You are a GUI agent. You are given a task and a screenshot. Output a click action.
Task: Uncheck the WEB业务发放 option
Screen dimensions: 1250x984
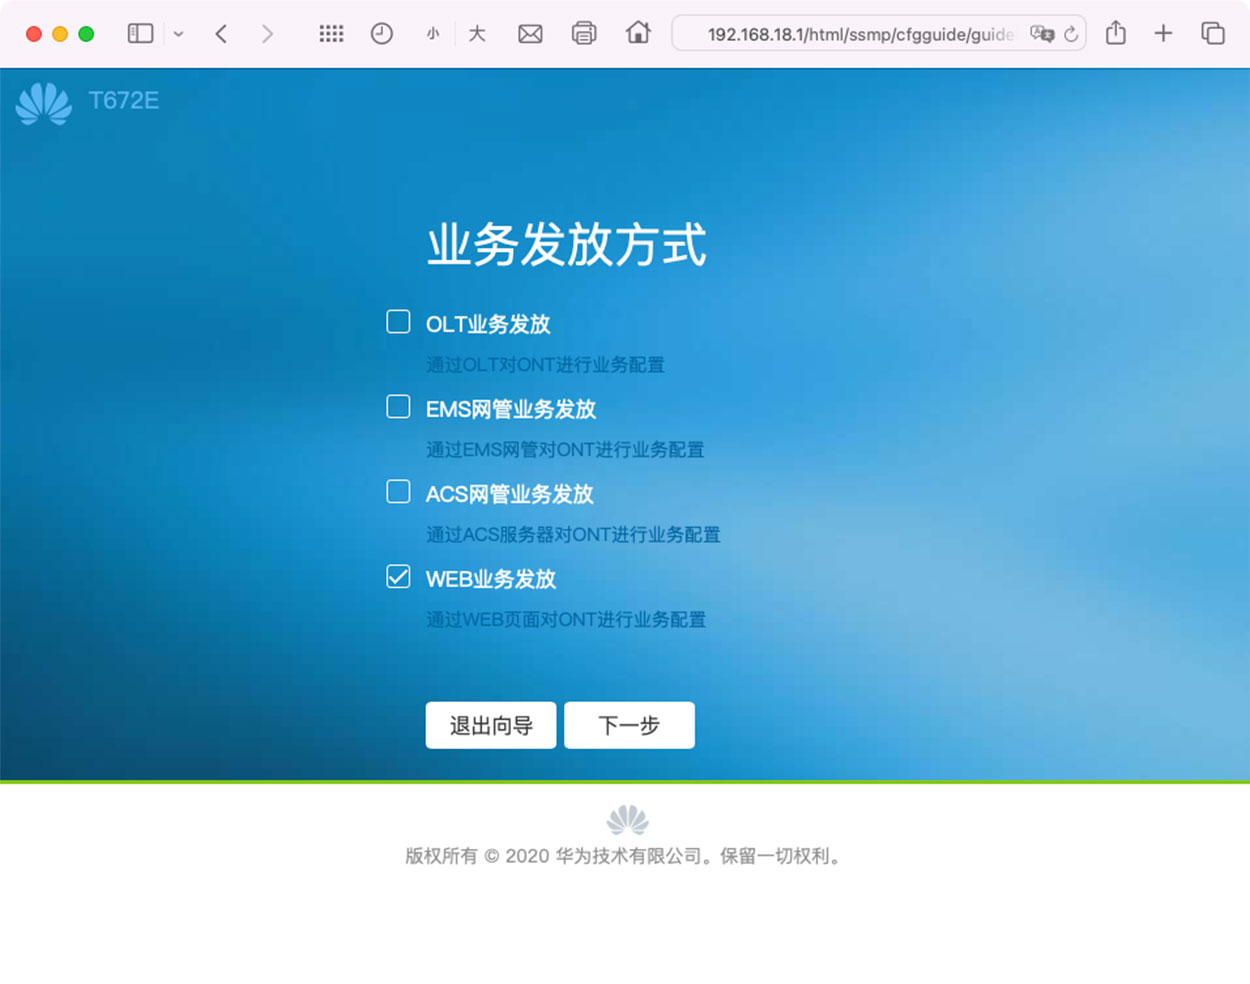pyautogui.click(x=398, y=576)
